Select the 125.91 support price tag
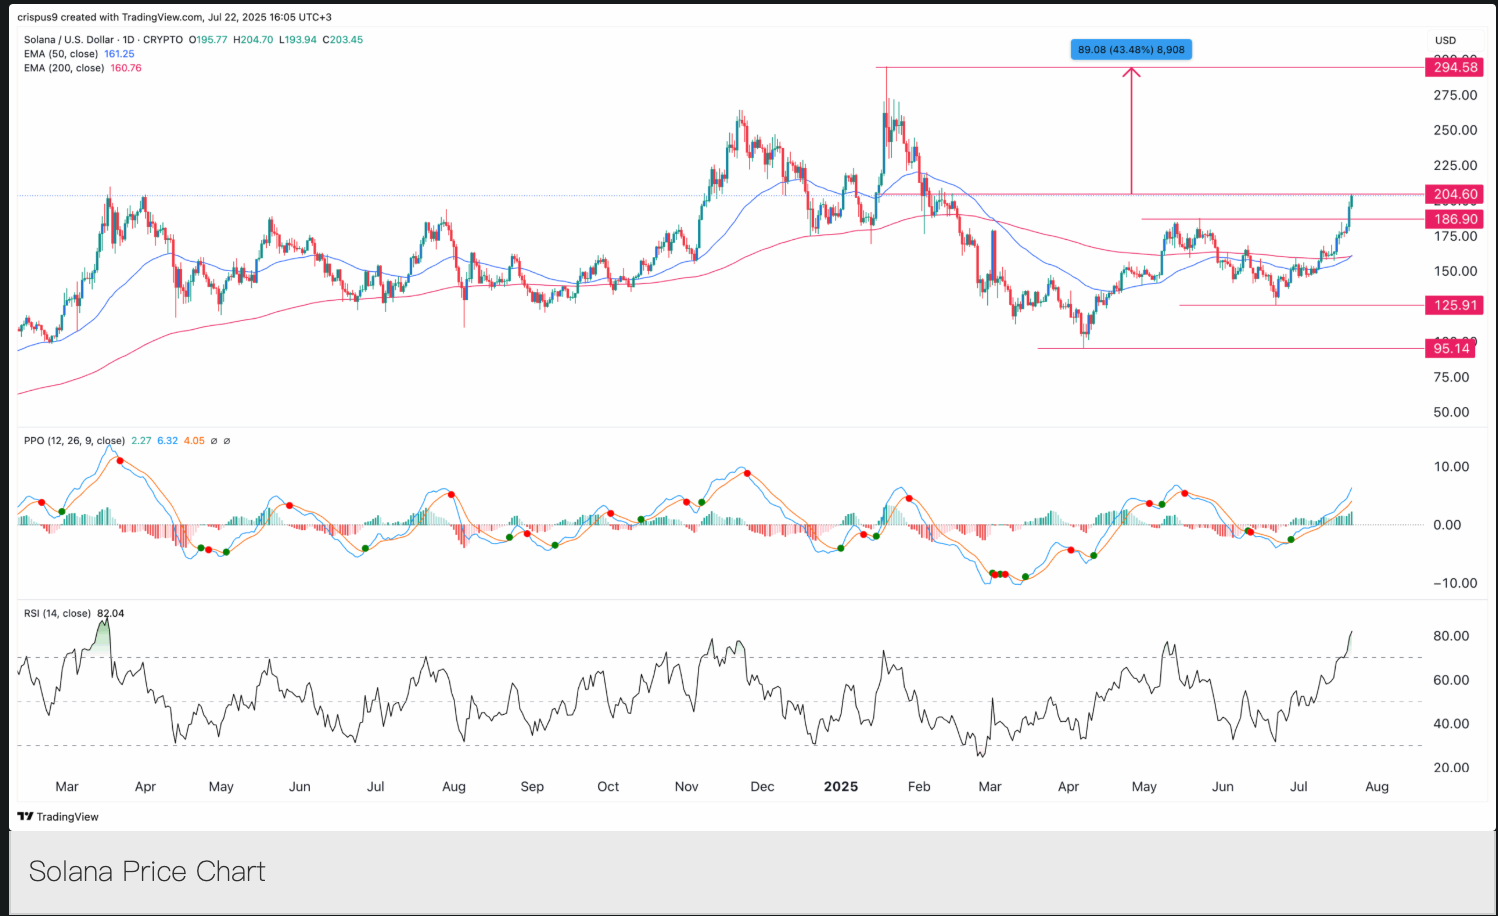 pyautogui.click(x=1454, y=306)
